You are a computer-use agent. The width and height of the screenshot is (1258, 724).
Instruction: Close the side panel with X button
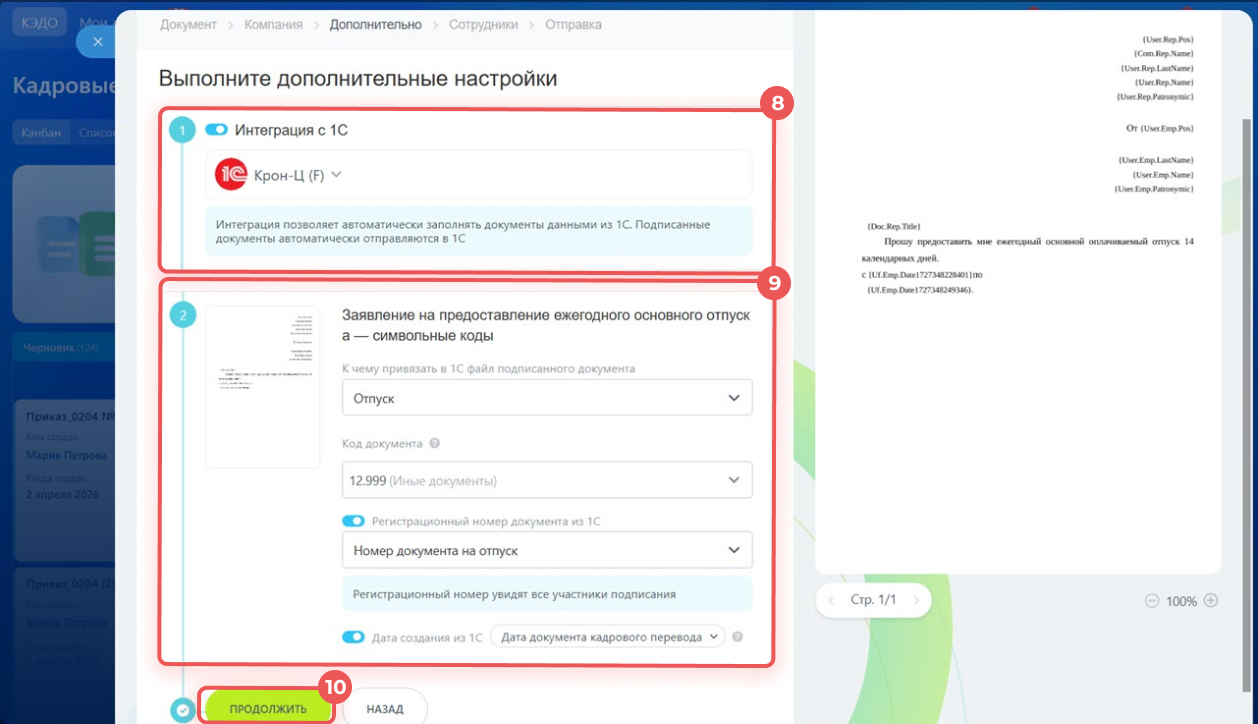(97, 41)
